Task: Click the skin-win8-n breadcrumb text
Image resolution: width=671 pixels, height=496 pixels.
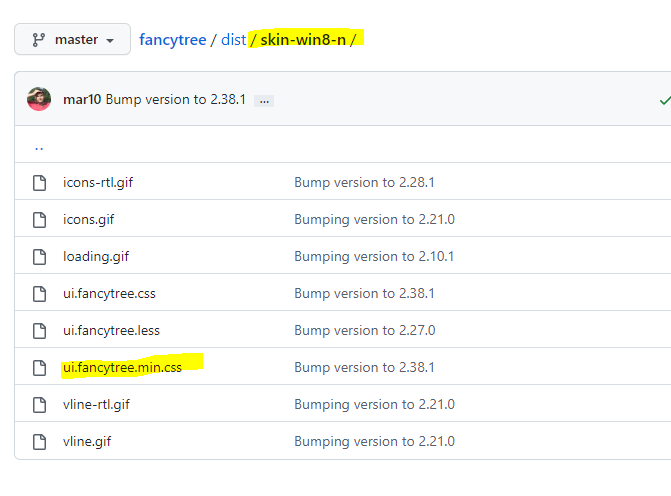Action: coord(303,40)
